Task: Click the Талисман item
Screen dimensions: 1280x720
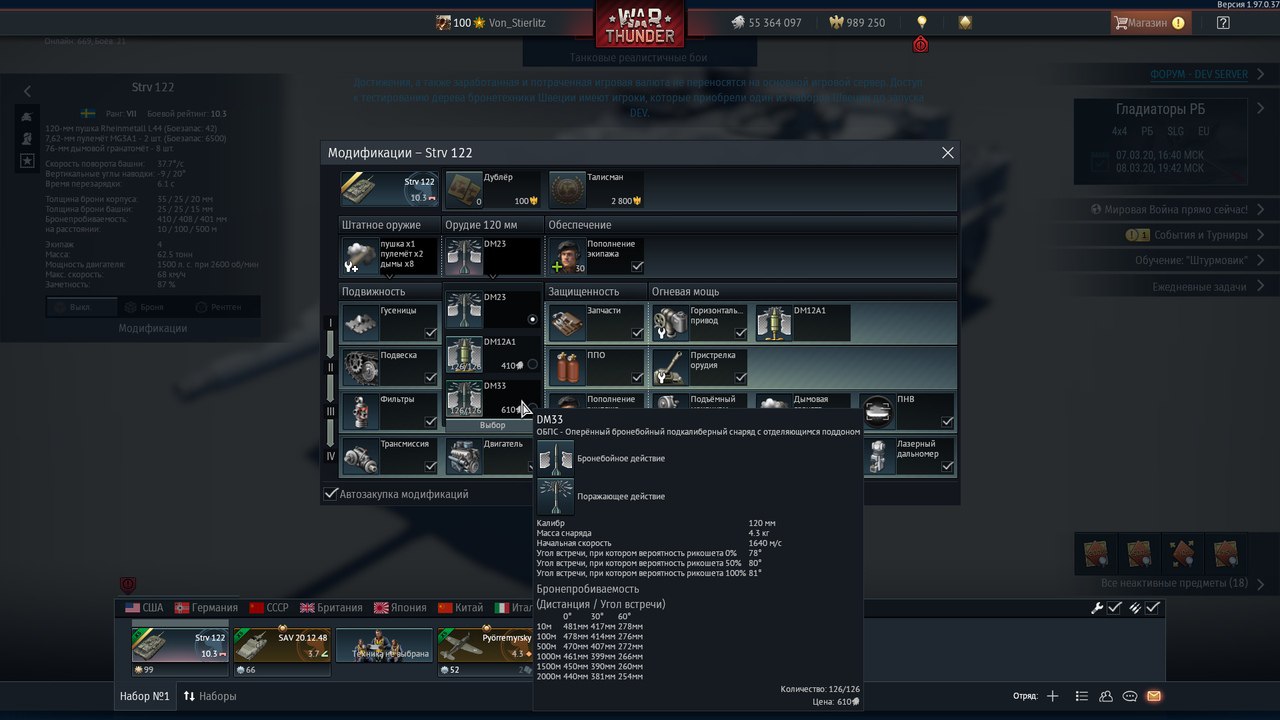Action: [597, 189]
